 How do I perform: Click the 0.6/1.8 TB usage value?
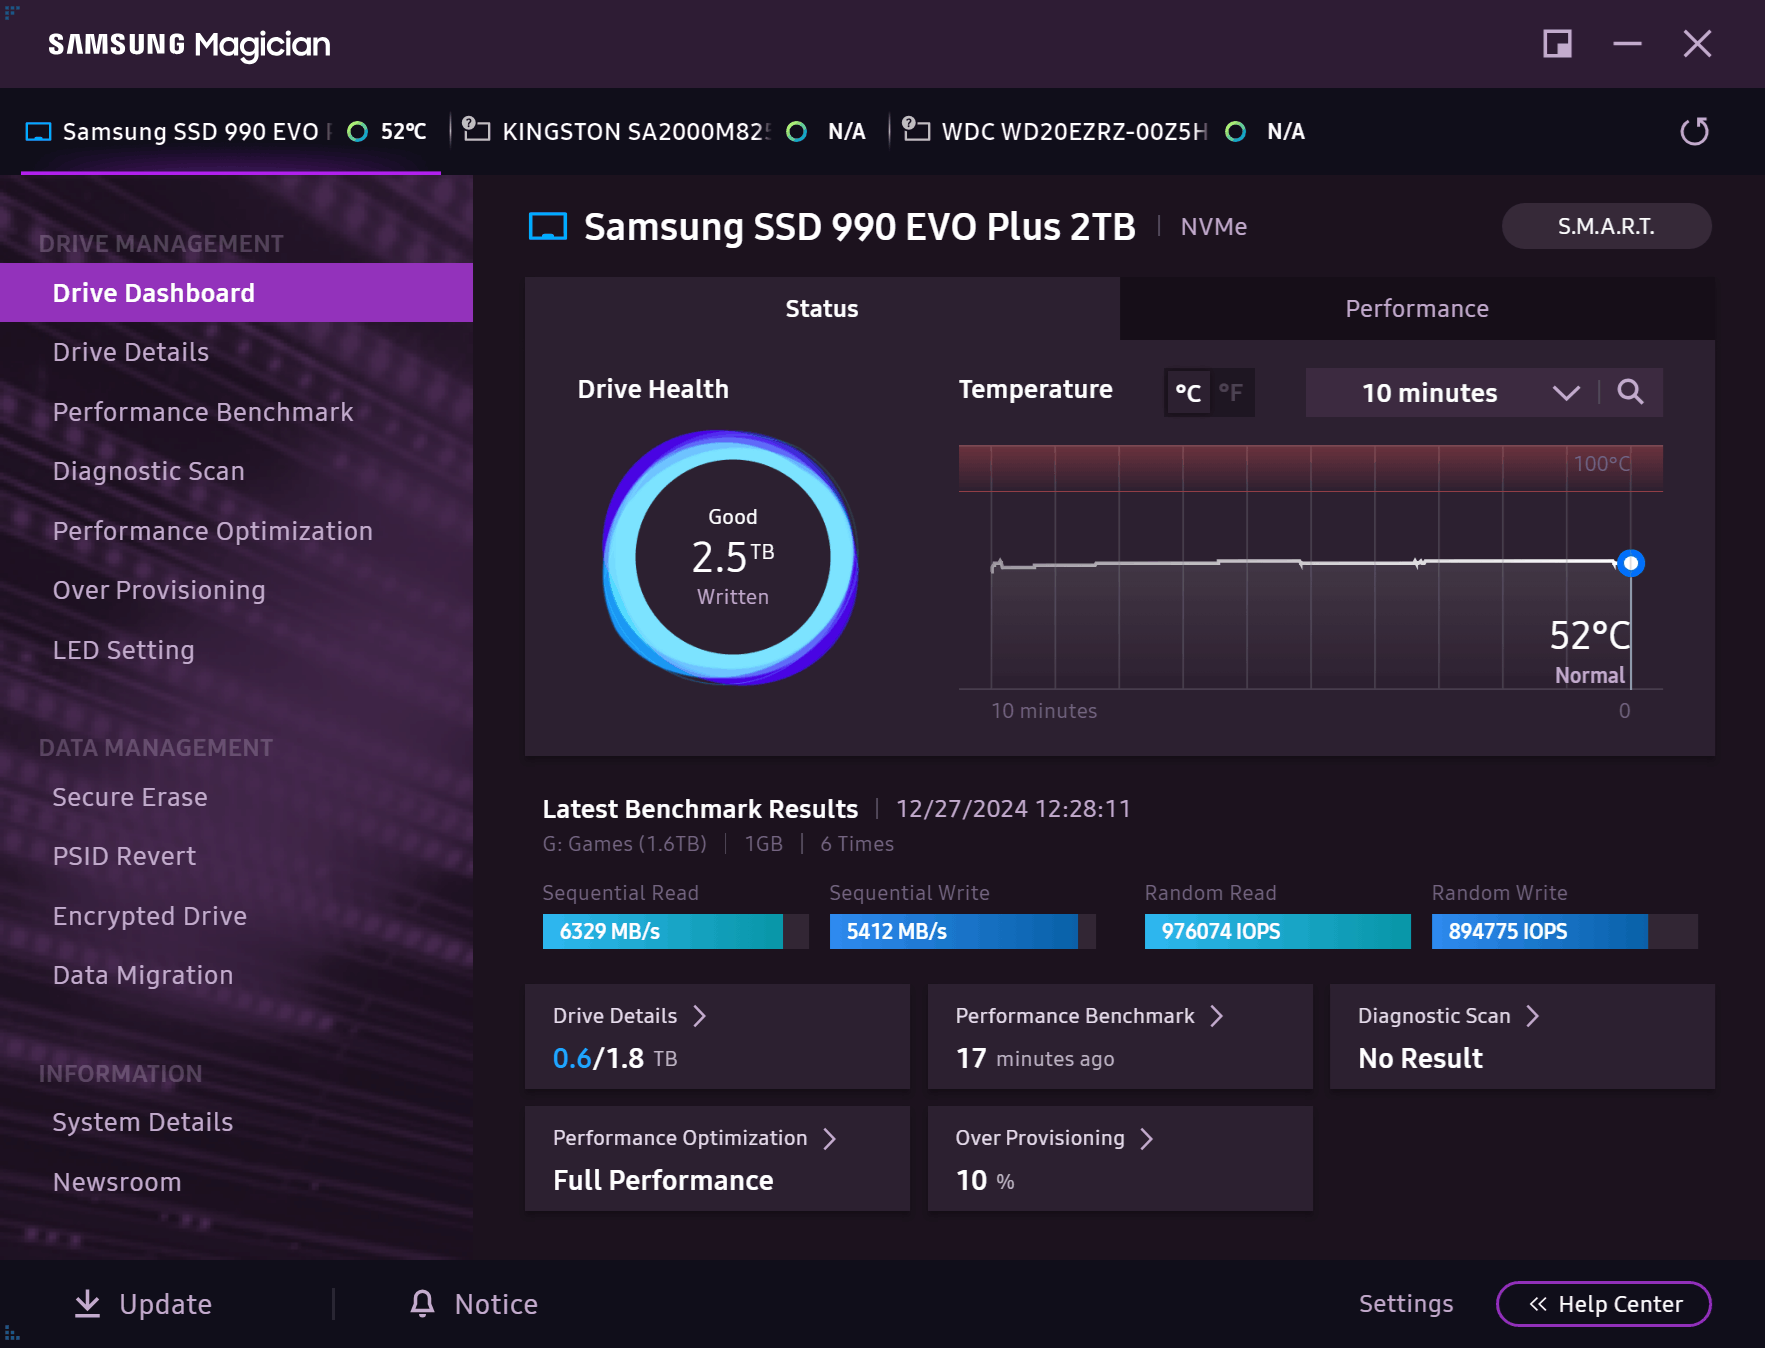(615, 1058)
